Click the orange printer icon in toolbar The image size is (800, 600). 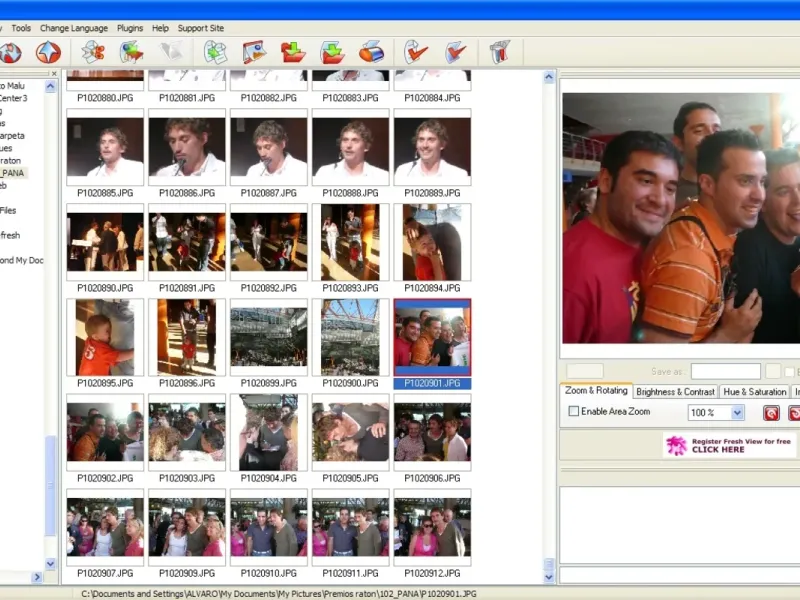371,52
